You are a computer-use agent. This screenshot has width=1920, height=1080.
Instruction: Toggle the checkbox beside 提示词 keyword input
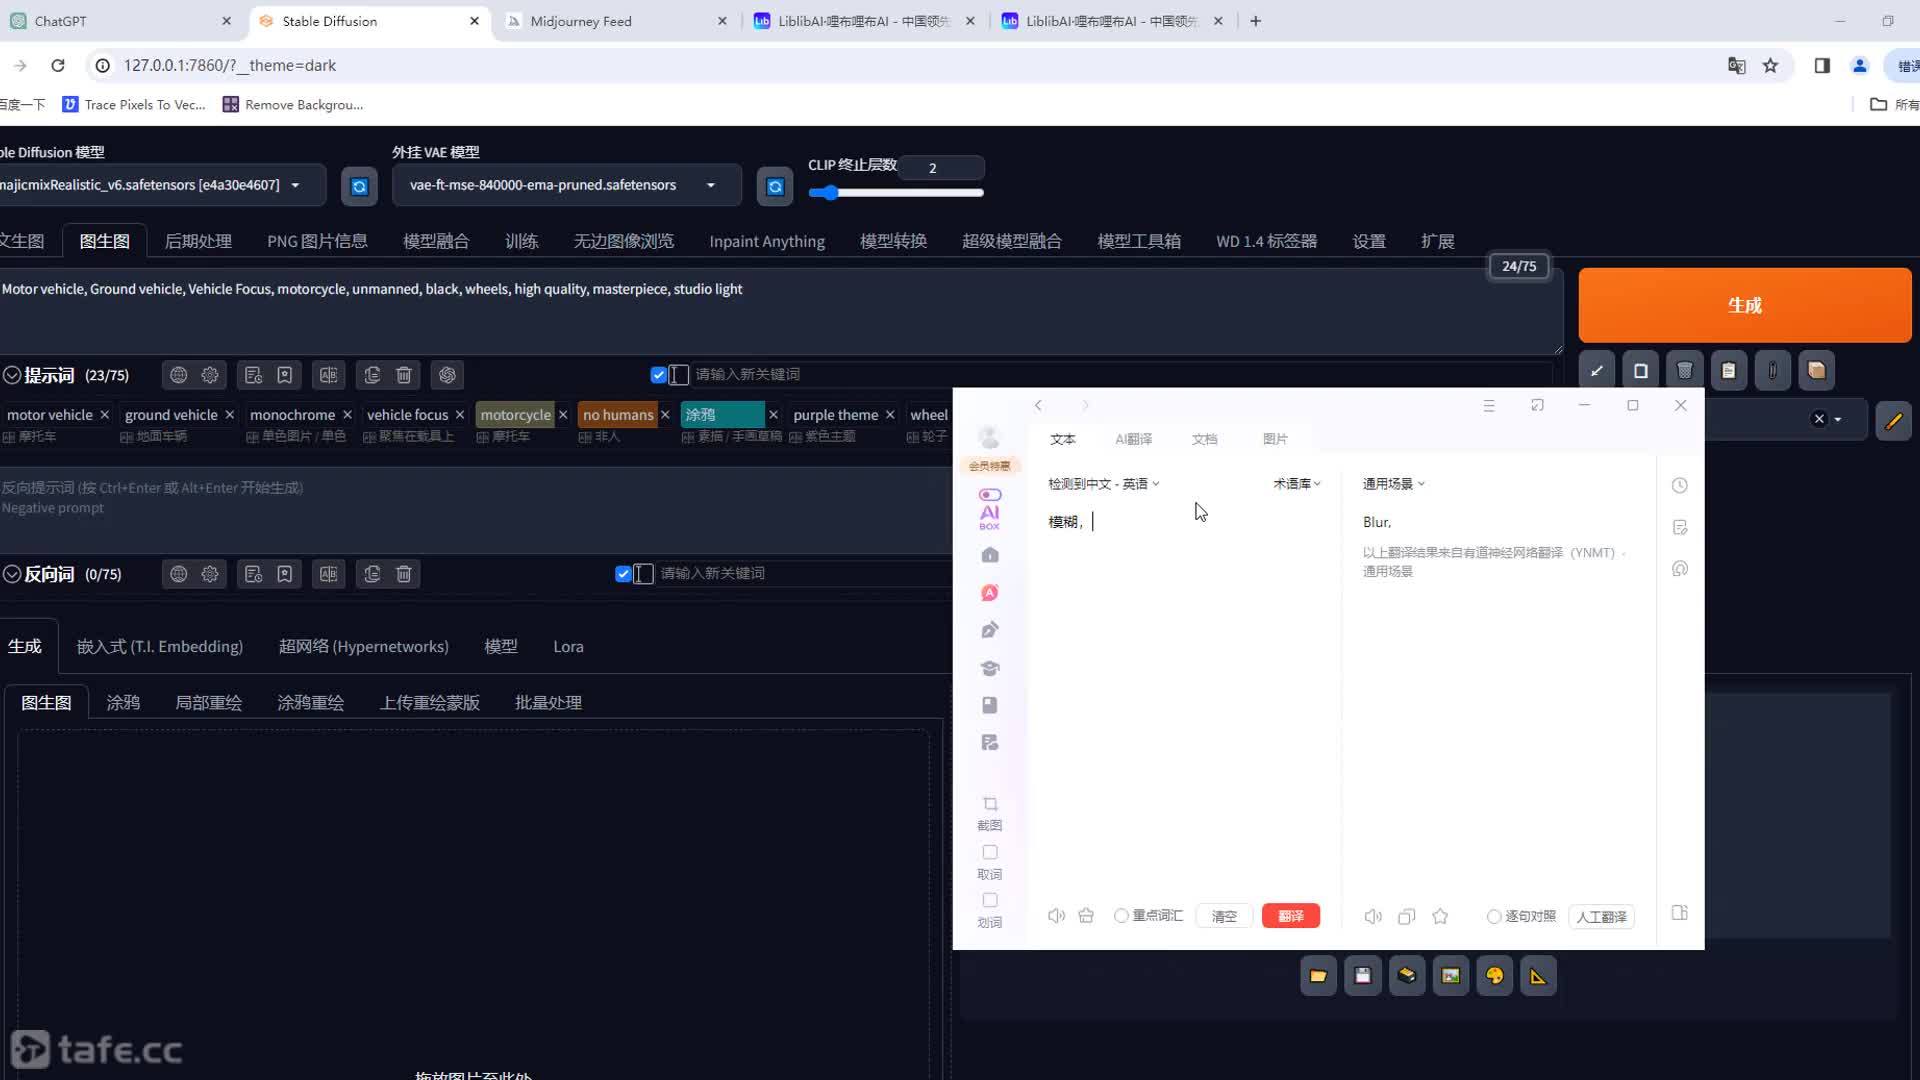[x=658, y=375]
